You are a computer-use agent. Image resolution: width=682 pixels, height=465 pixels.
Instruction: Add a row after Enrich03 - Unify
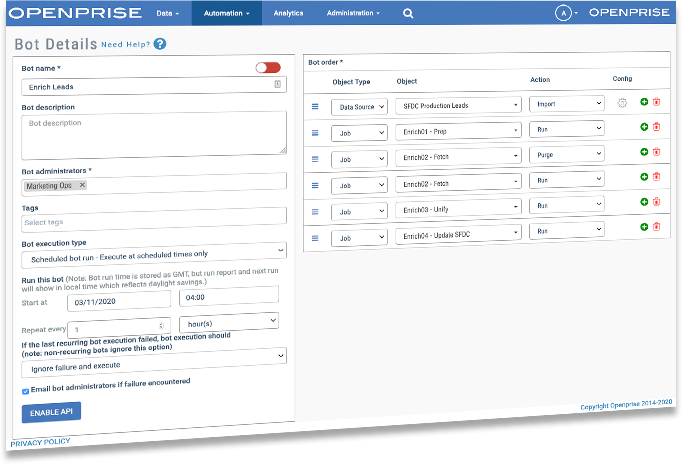(644, 202)
